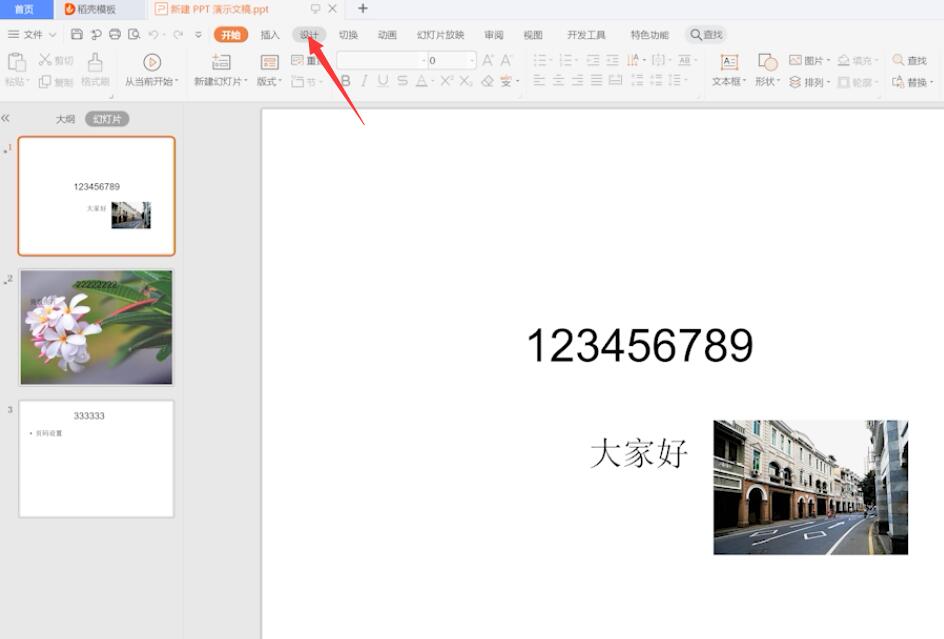Switch to the 设计 ribbon tab
Image resolution: width=944 pixels, height=639 pixels.
(x=309, y=35)
